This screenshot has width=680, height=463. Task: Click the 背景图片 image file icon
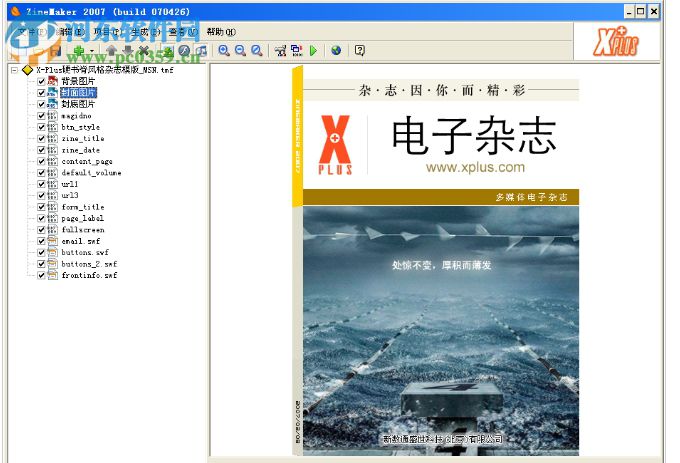pos(52,81)
